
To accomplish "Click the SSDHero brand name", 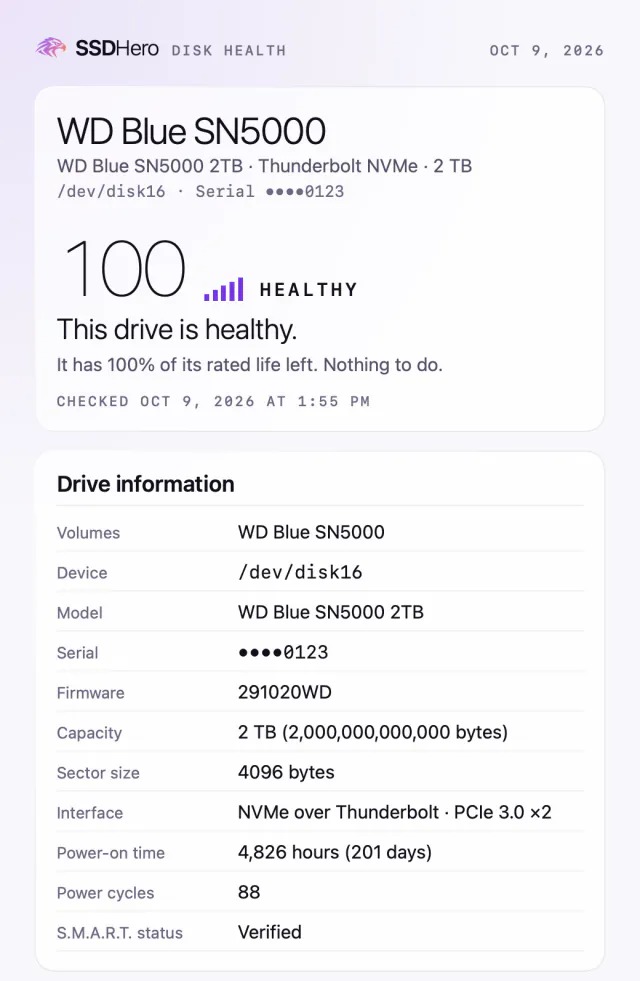I will point(117,48).
